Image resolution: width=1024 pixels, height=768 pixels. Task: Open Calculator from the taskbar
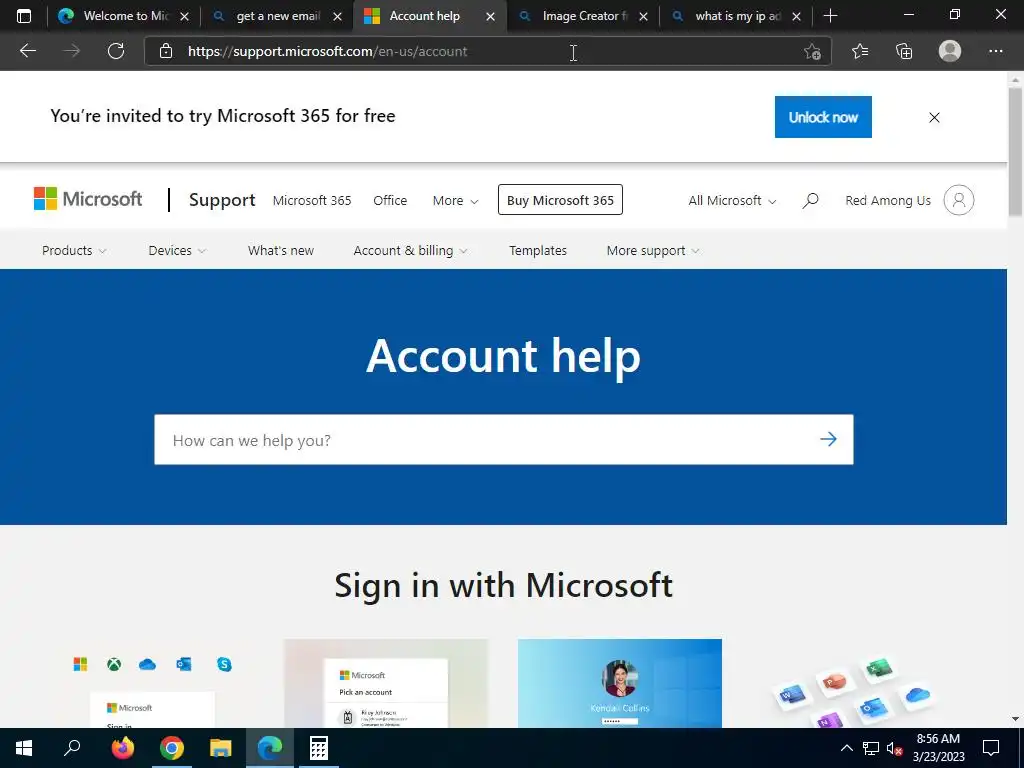click(x=319, y=748)
